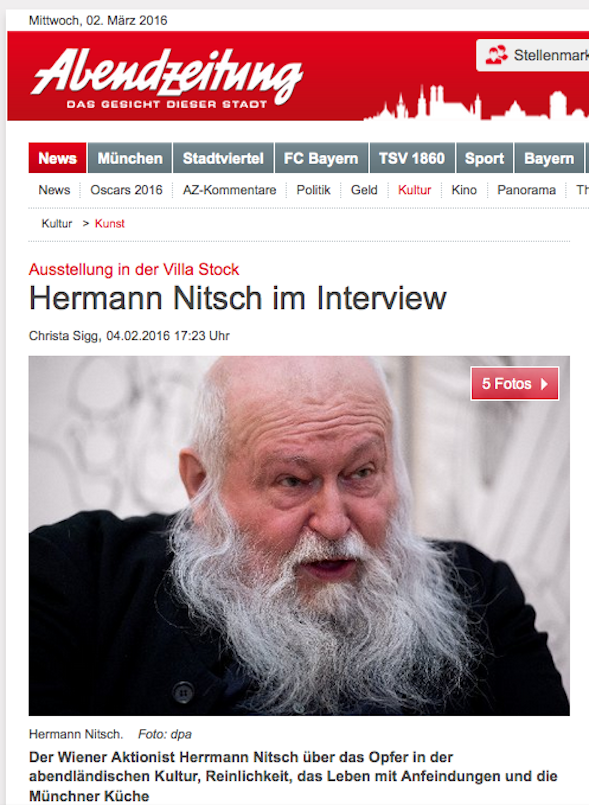Open the Bayern navigation tab
The height and width of the screenshot is (805, 589).
click(x=549, y=158)
